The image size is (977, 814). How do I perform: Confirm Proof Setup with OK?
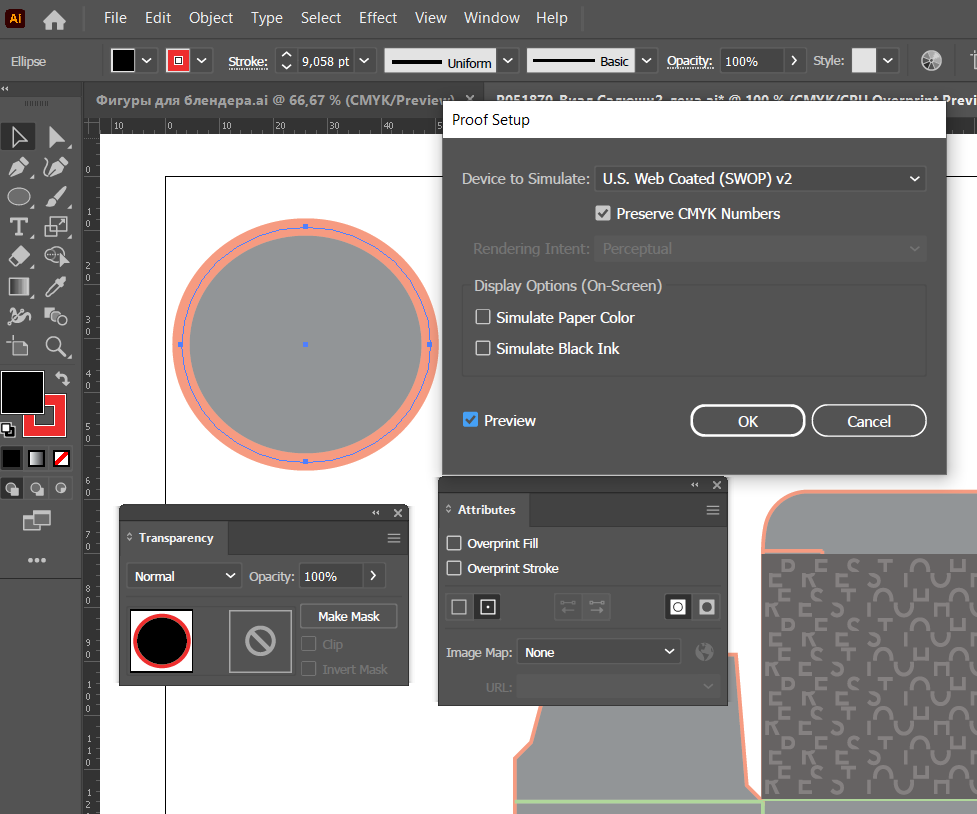click(748, 421)
